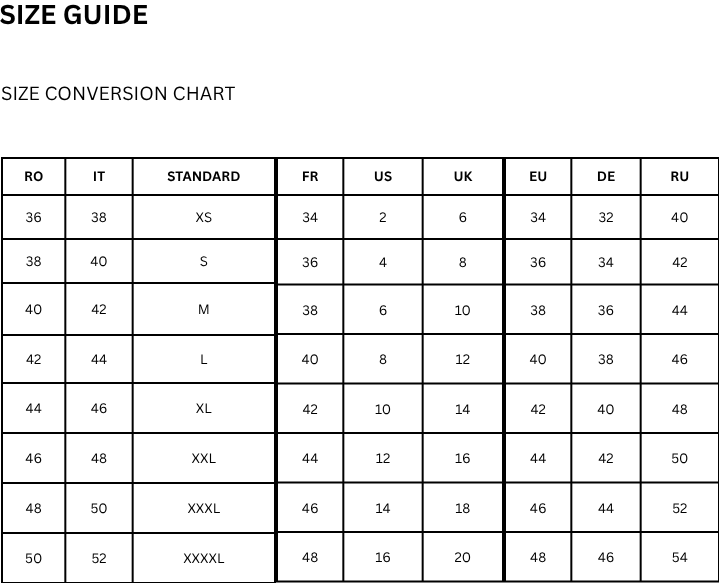Screen dimensions: 719x583
Task: Select the XXXL standard size cell
Action: click(204, 508)
